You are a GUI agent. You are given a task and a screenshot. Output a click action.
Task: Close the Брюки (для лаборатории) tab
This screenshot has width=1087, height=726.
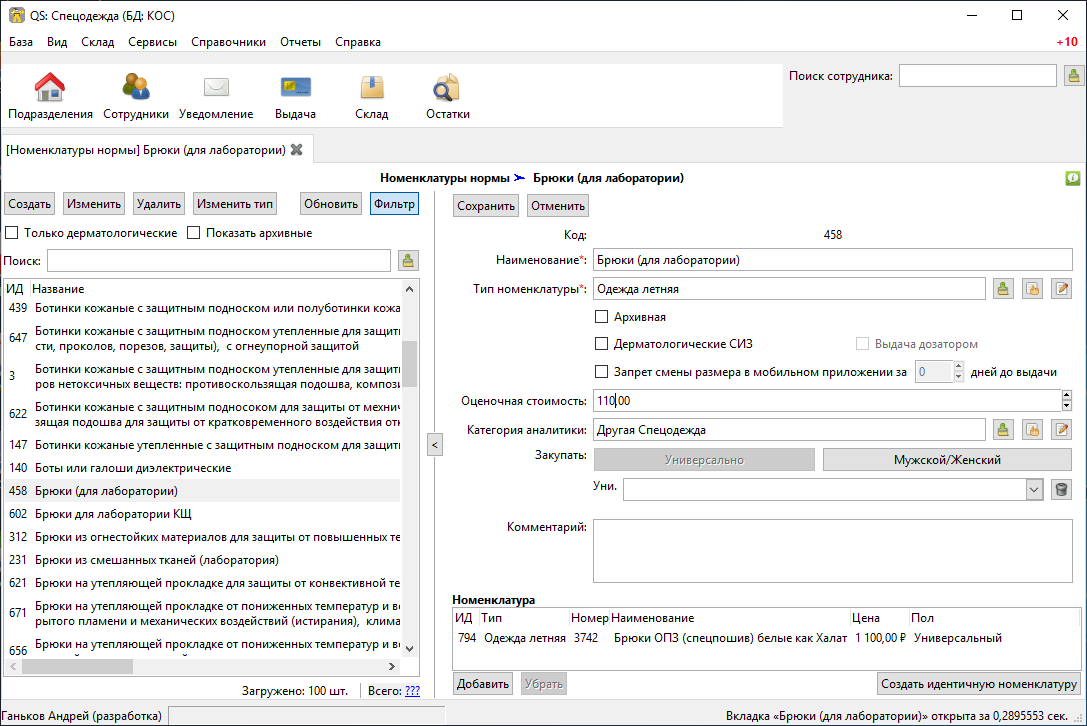pos(297,150)
